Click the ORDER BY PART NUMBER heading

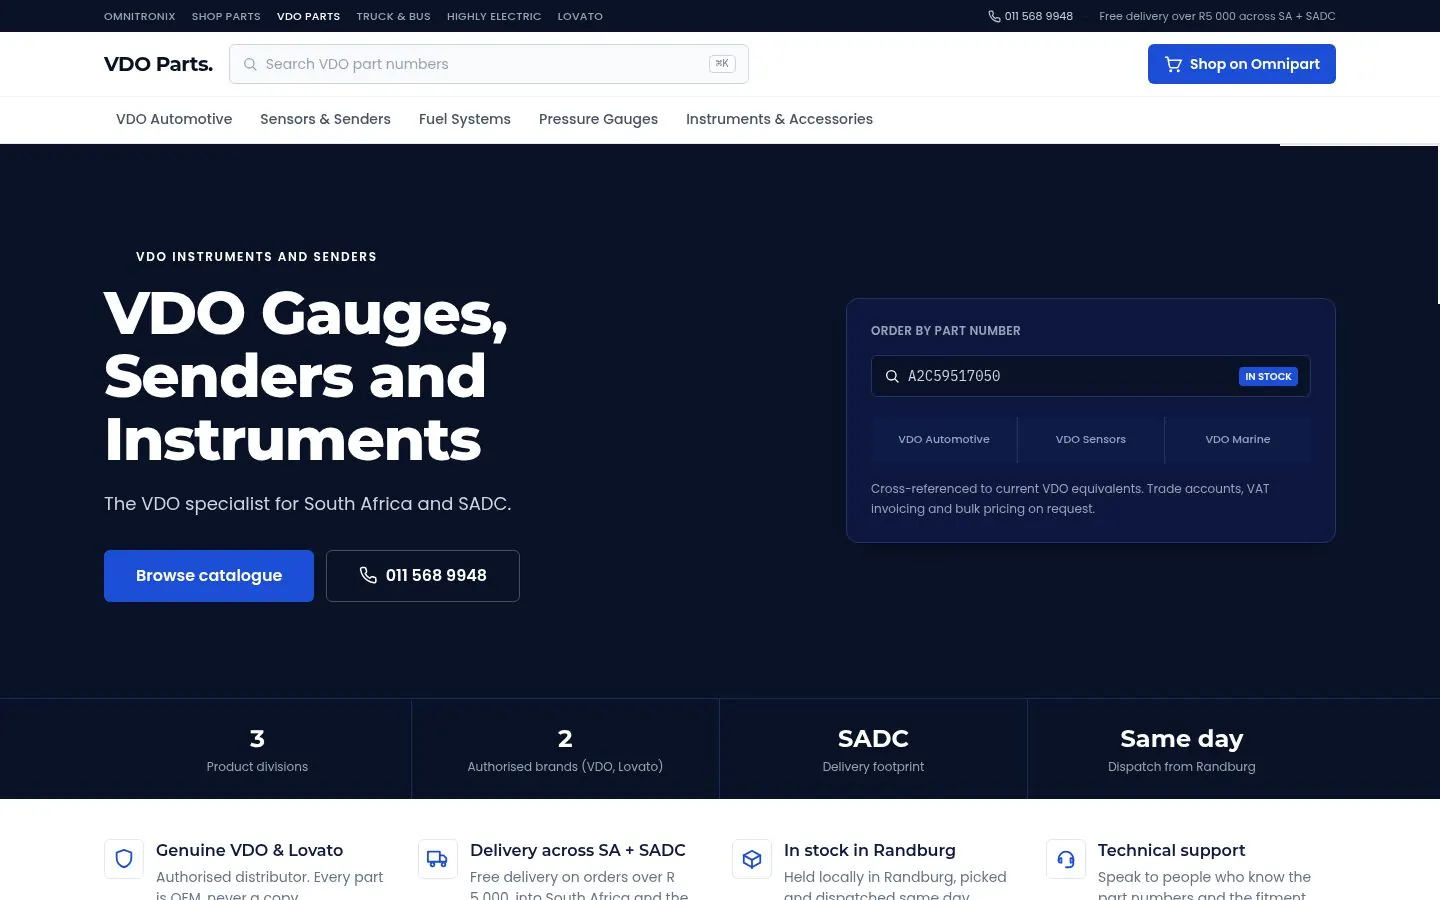click(x=946, y=331)
